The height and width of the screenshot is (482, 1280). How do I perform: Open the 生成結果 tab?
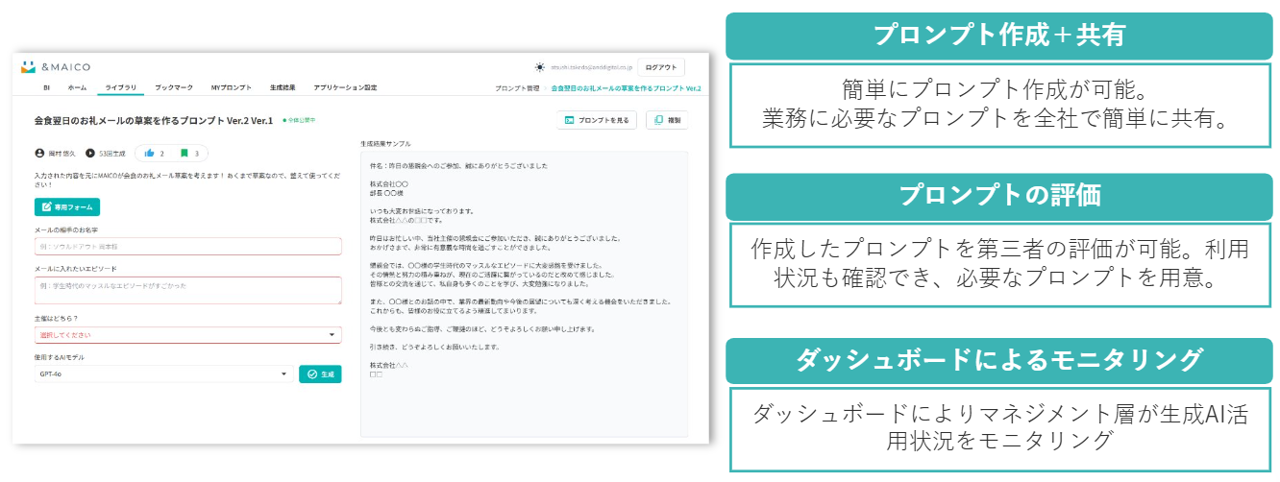coord(282,88)
